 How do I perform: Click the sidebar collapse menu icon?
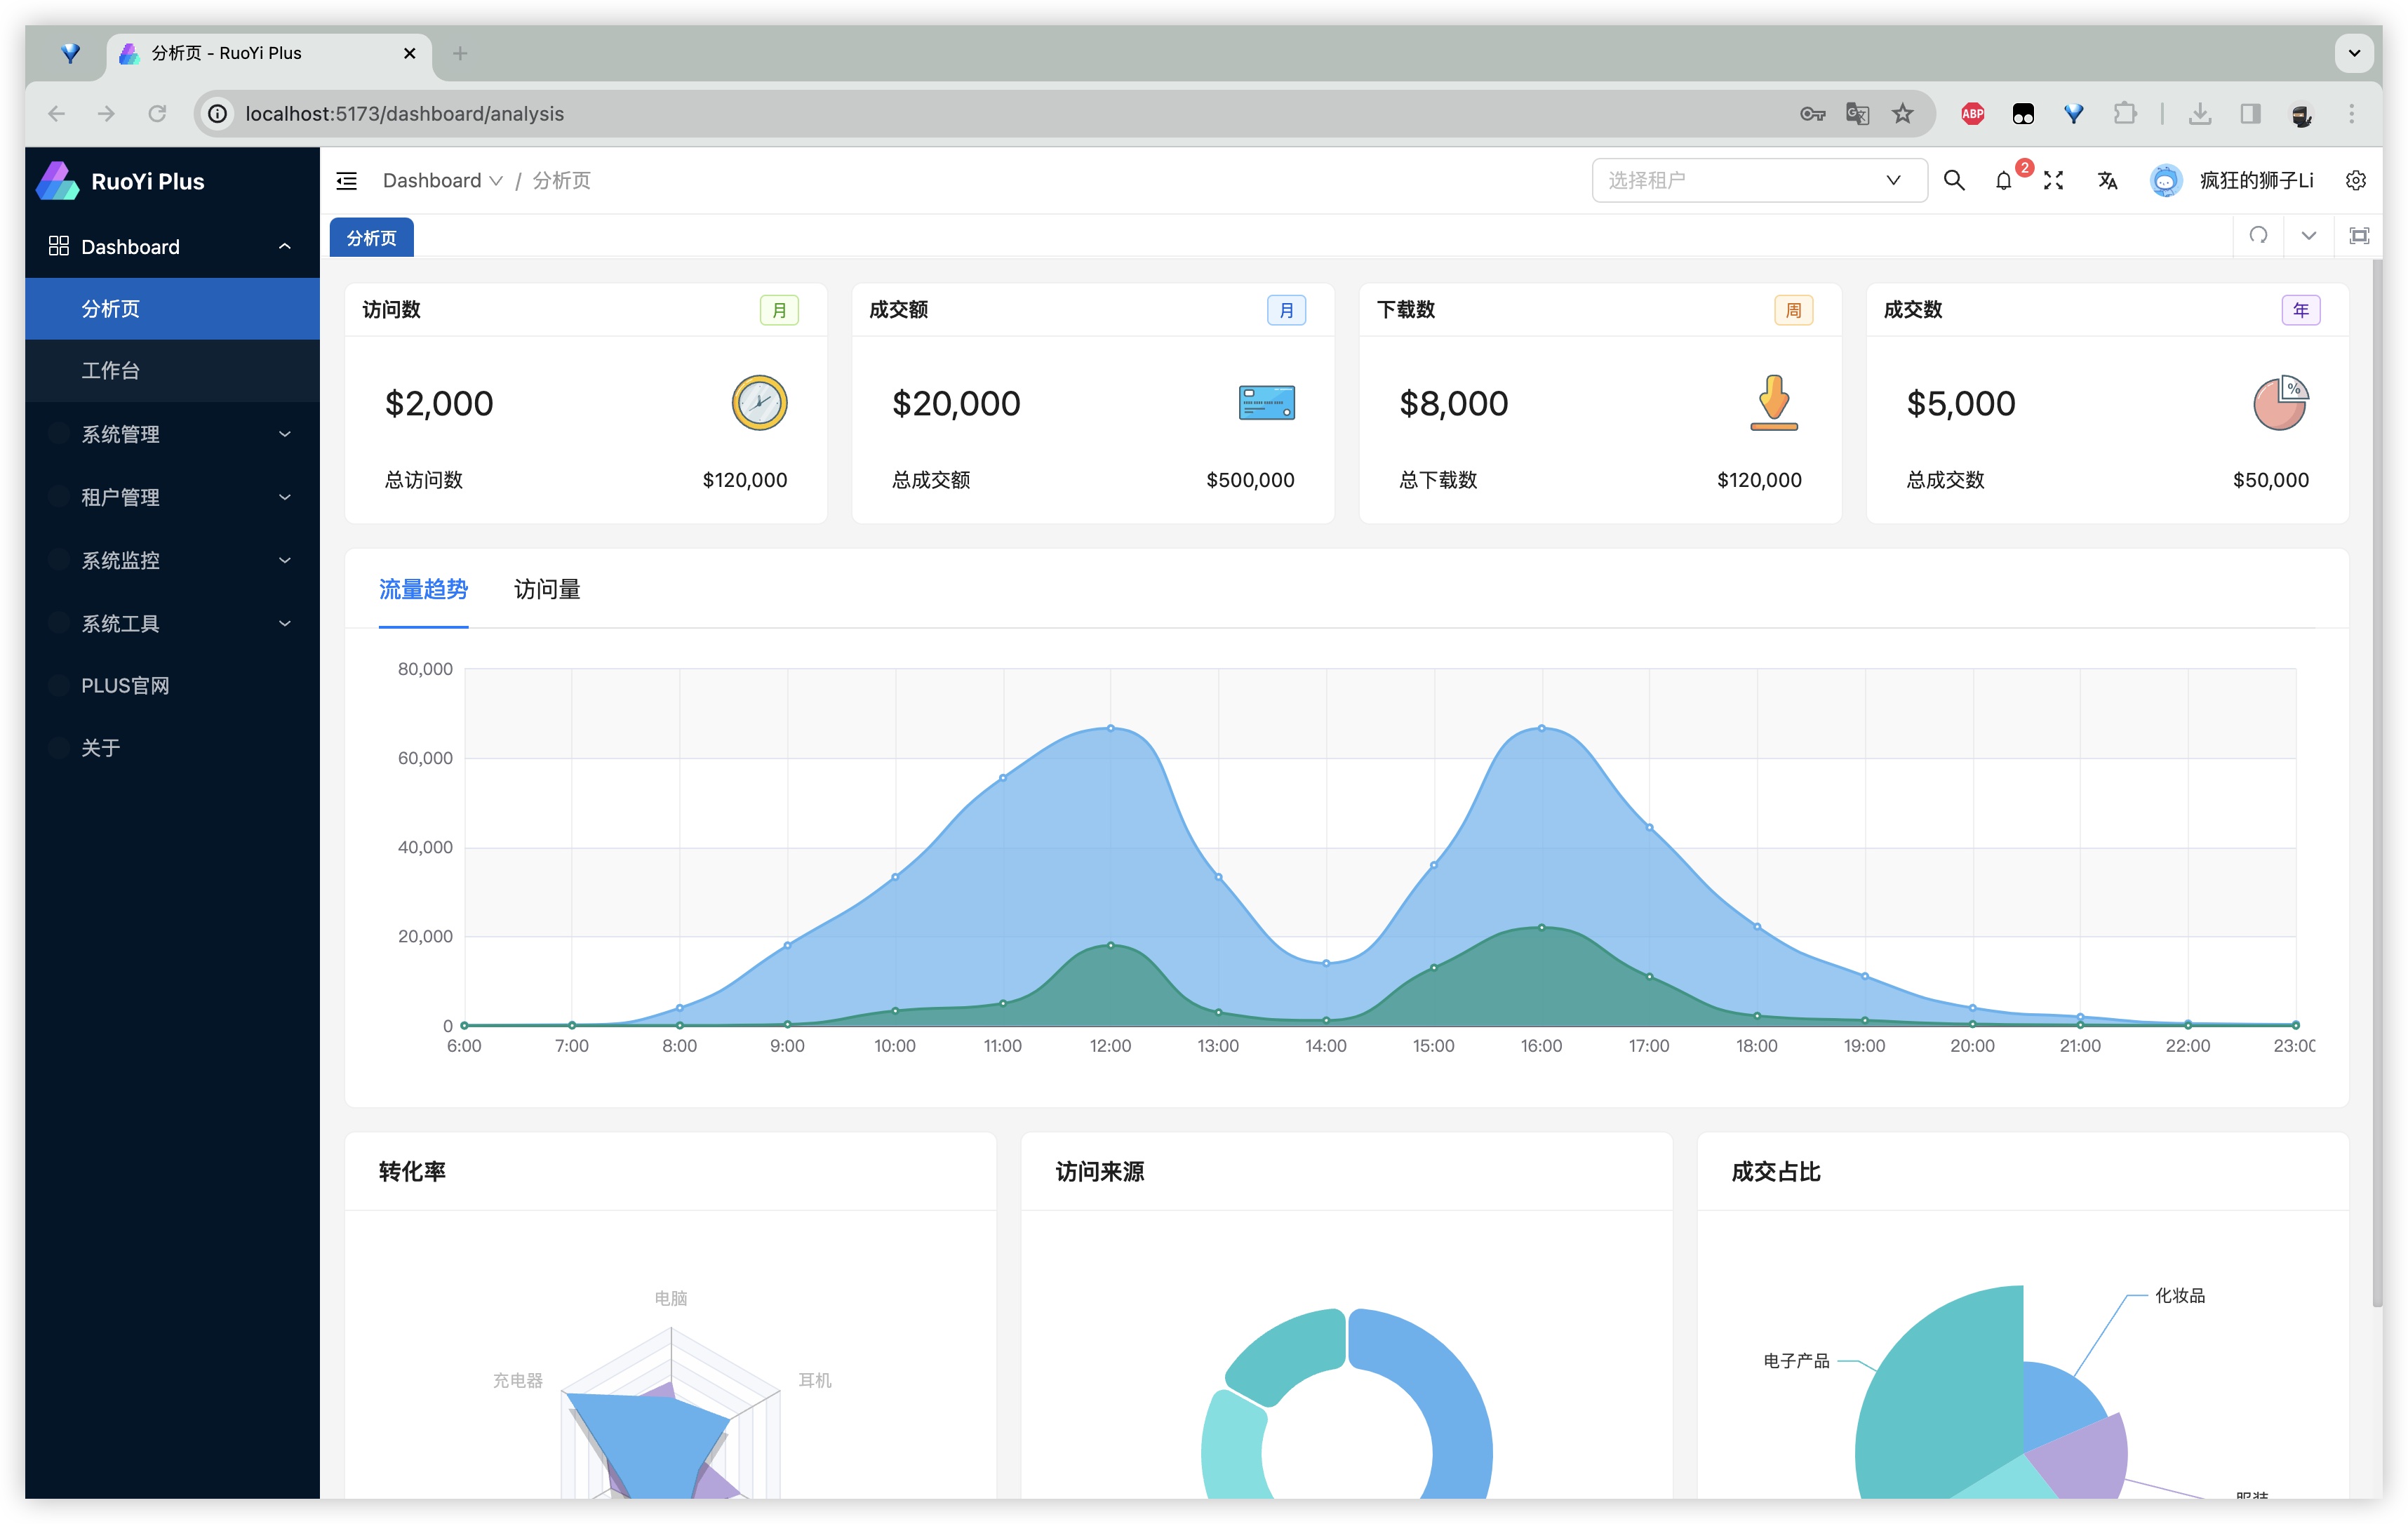click(347, 181)
